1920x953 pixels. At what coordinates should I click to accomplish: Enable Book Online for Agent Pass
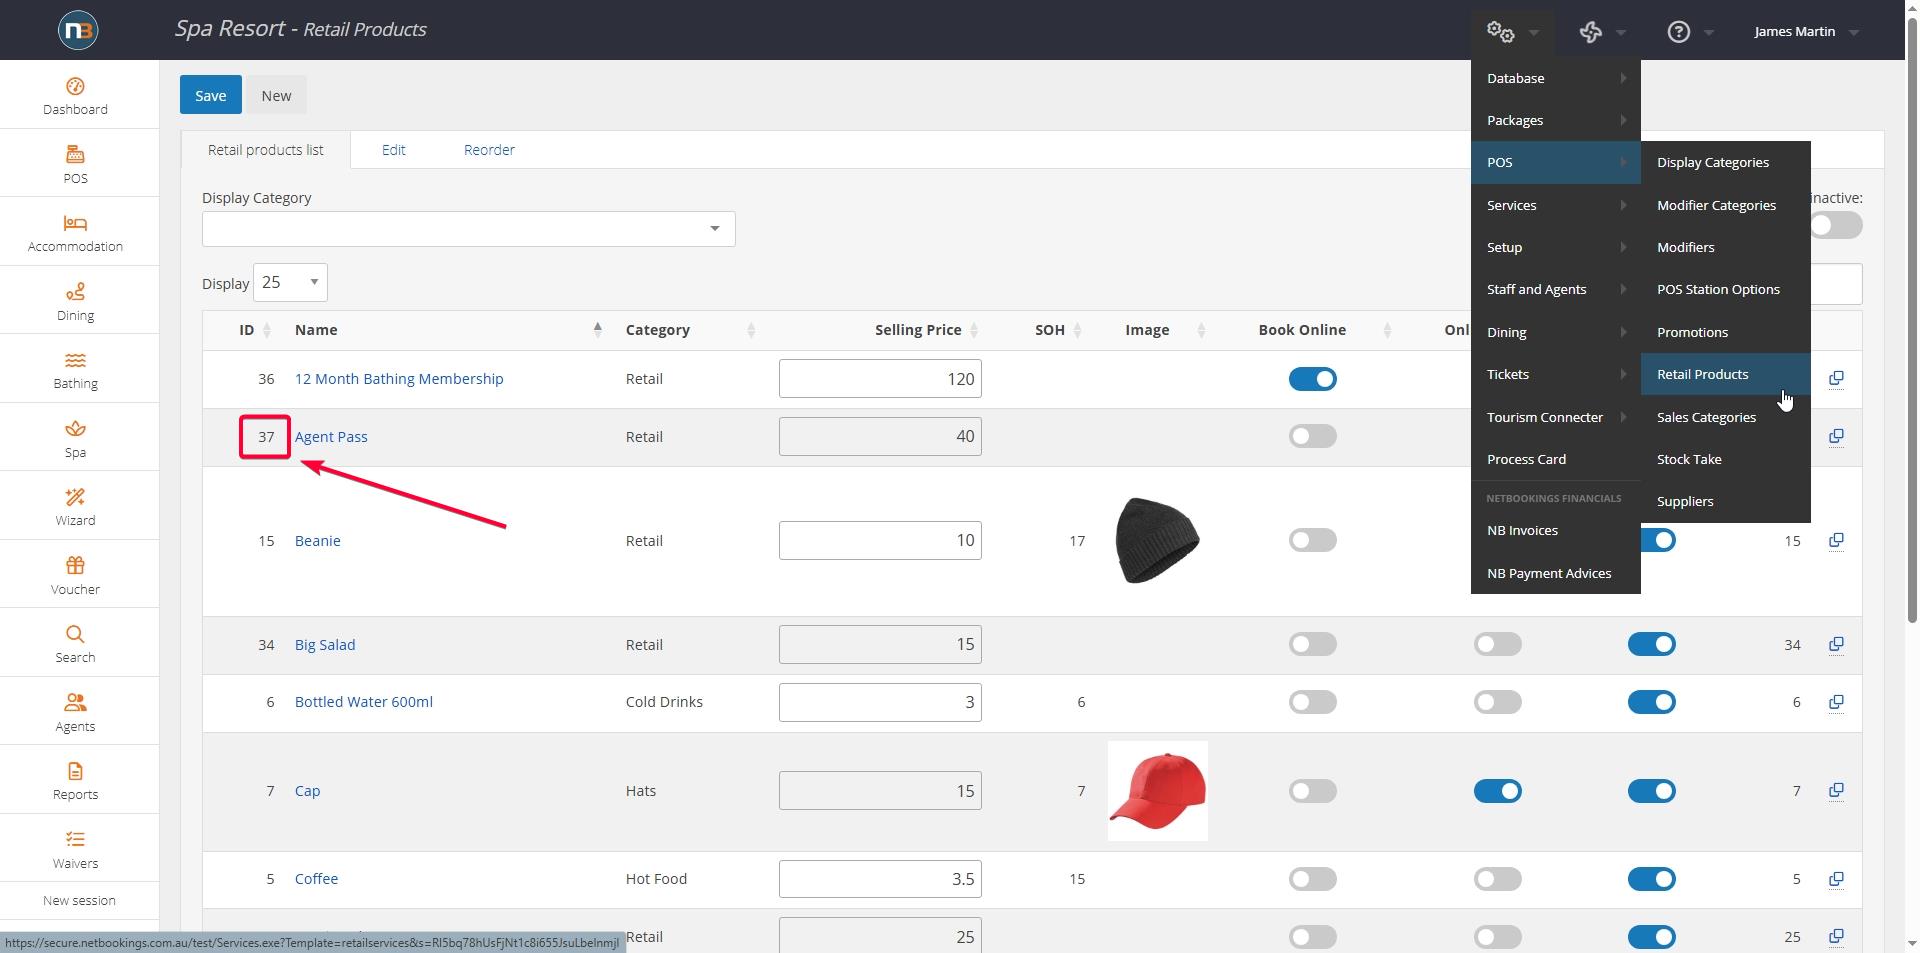[x=1312, y=436]
